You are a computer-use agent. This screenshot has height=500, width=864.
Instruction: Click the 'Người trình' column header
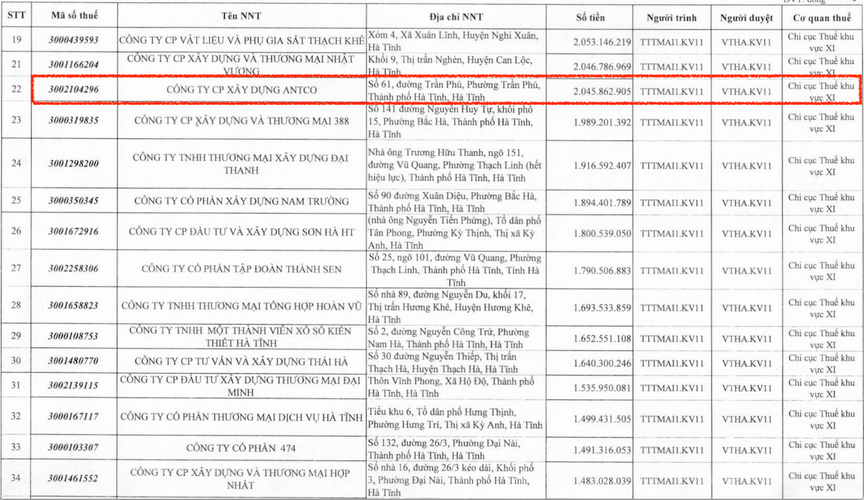671,18
